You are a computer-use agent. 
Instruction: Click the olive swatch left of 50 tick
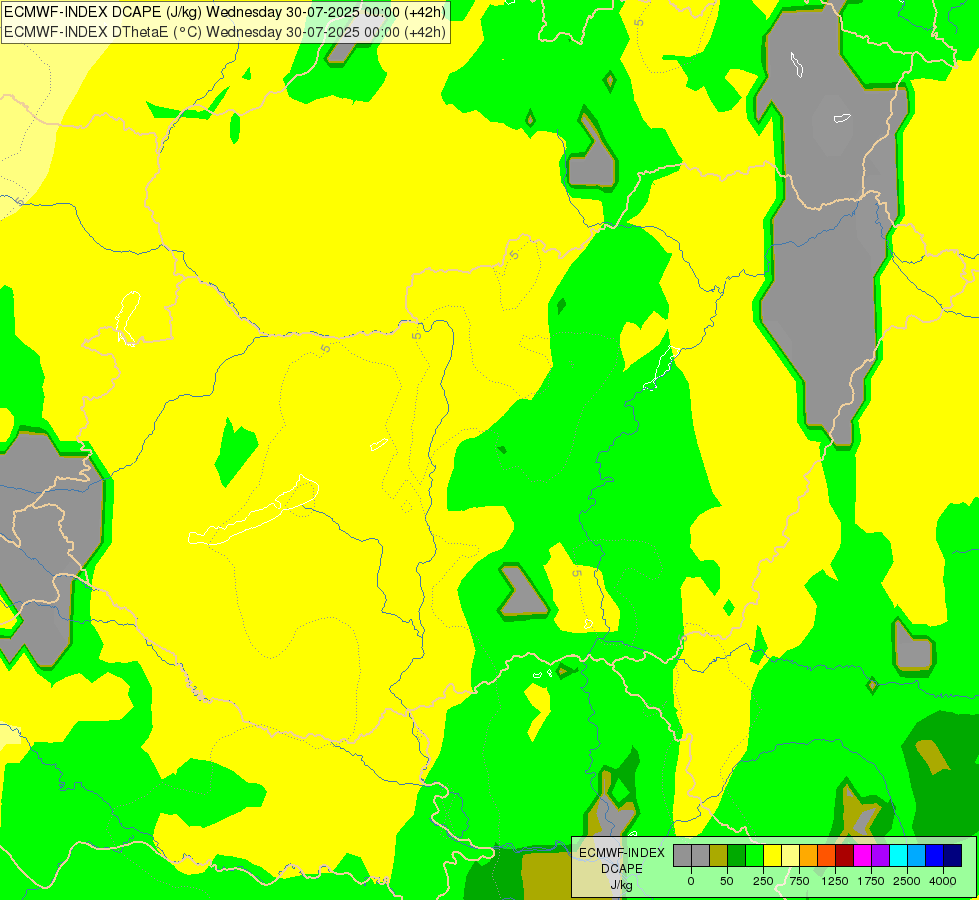pyautogui.click(x=719, y=856)
